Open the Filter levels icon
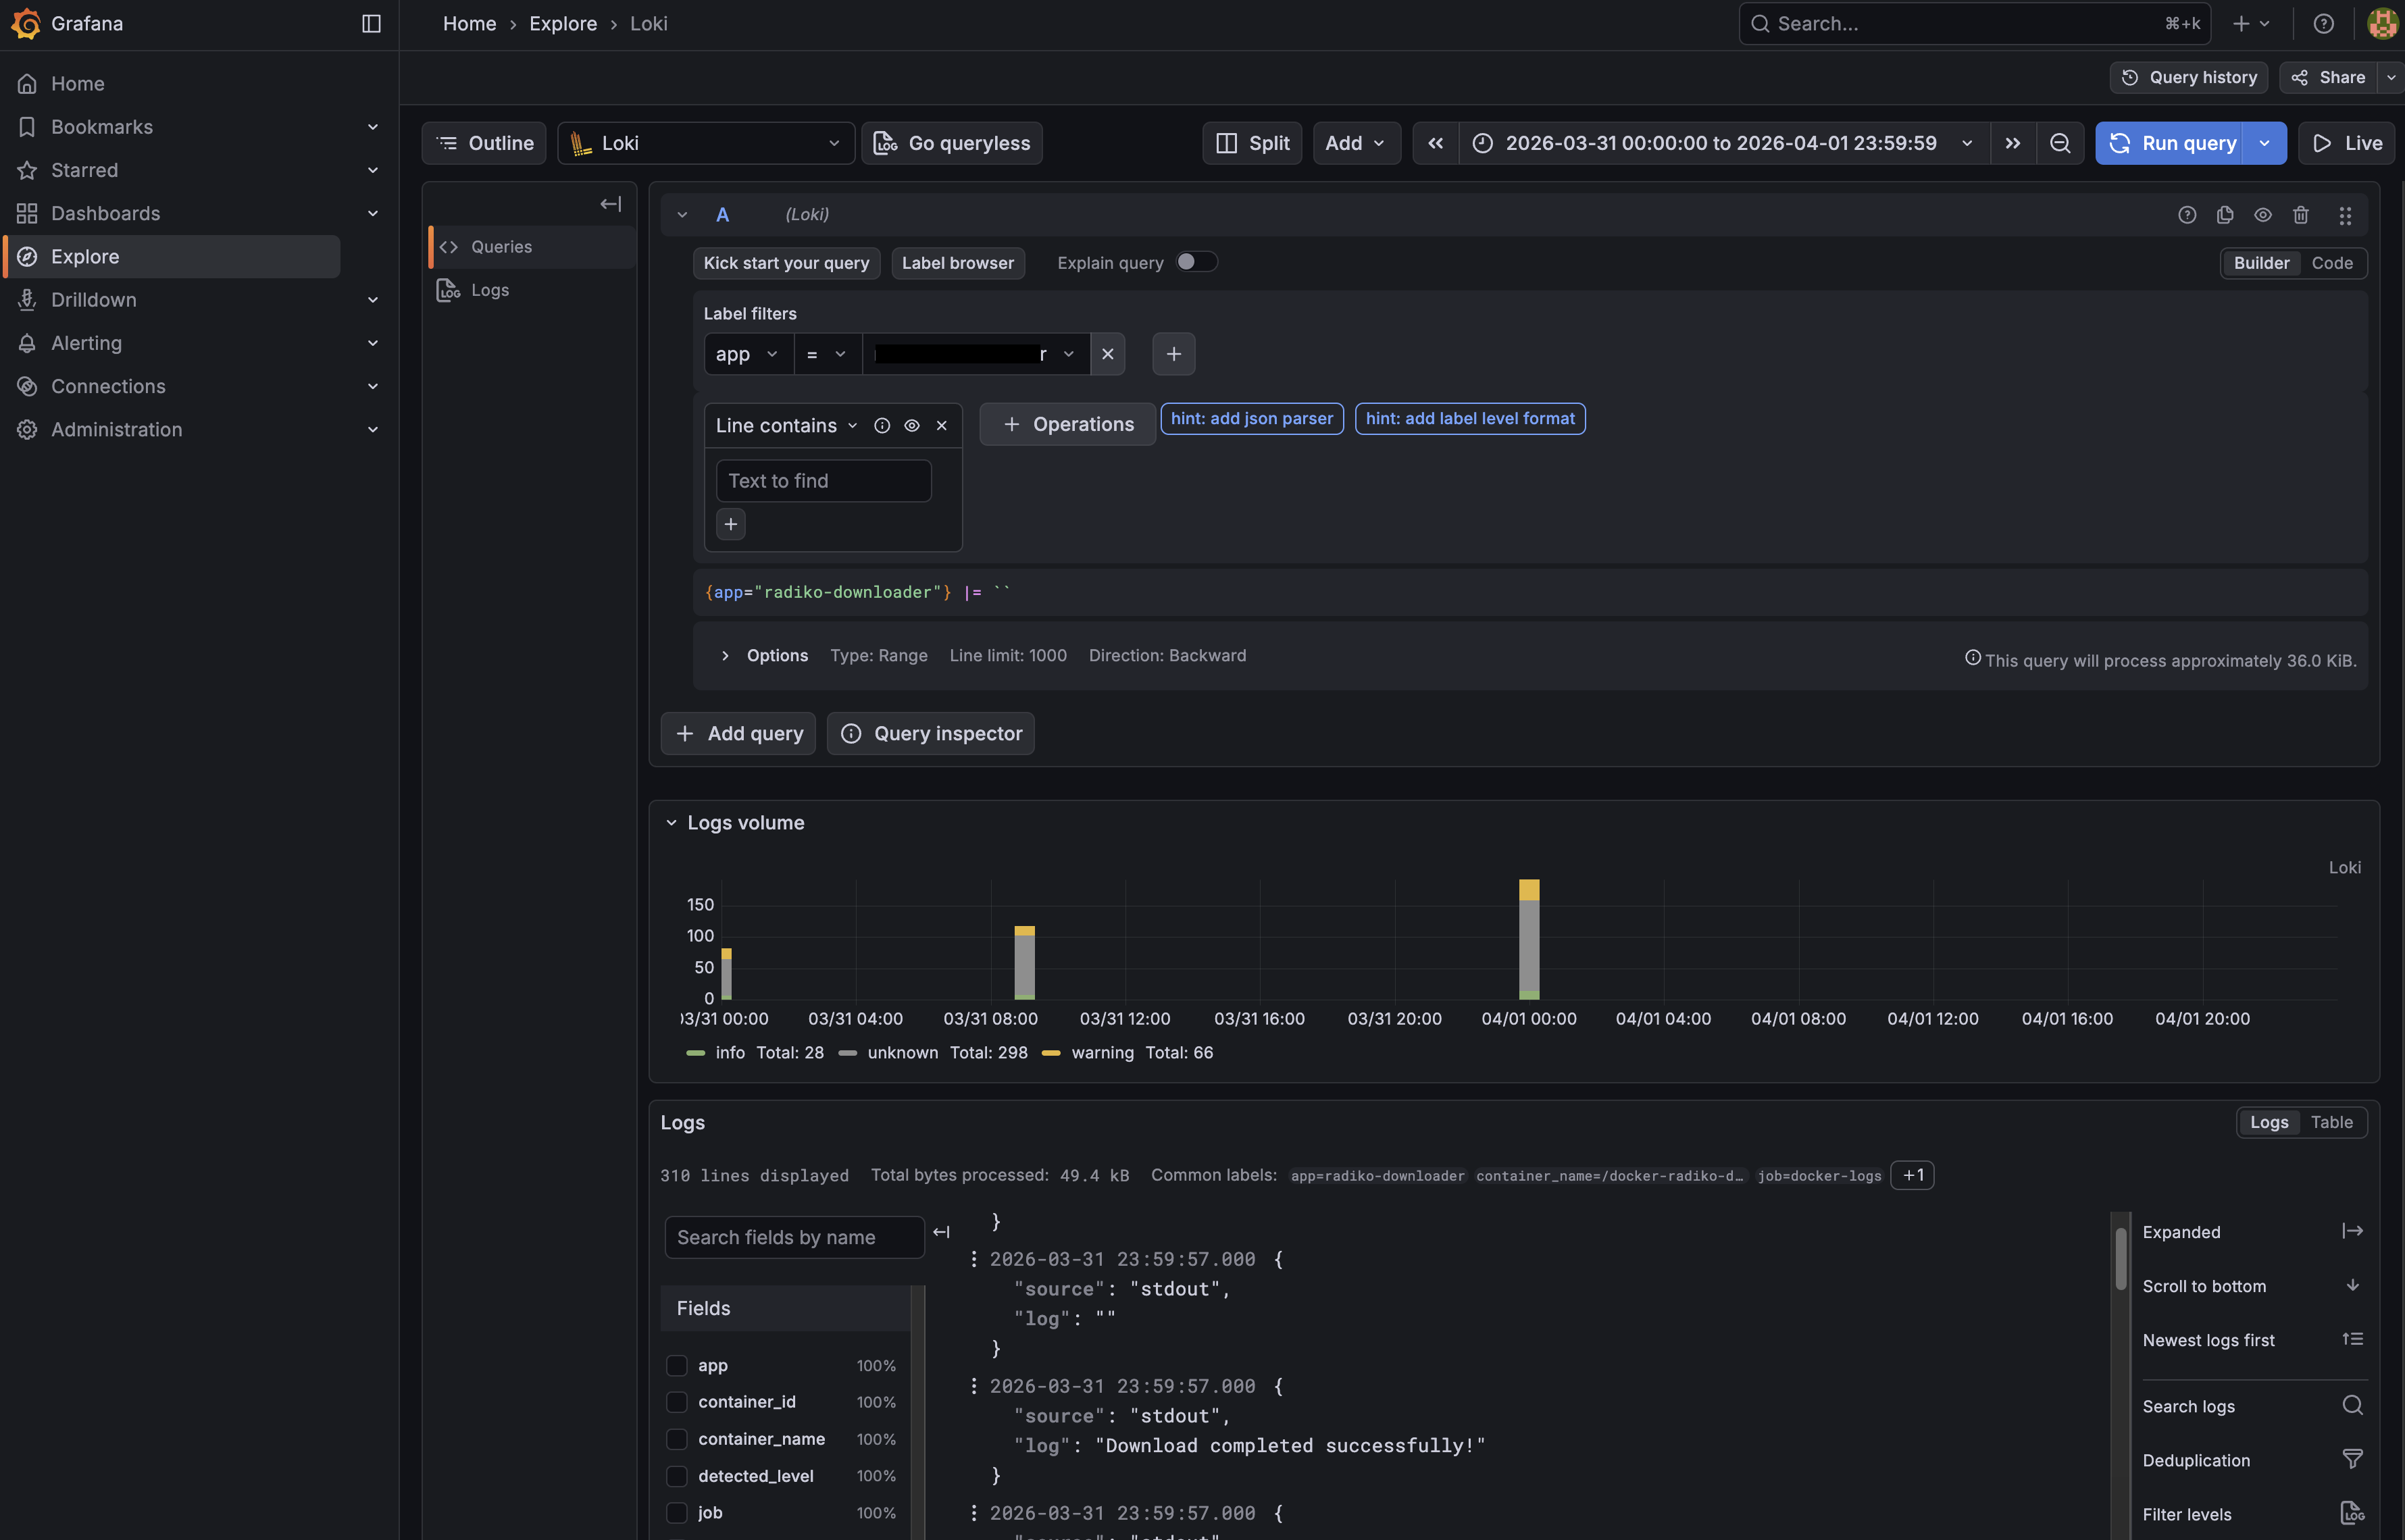 coord(2352,1513)
